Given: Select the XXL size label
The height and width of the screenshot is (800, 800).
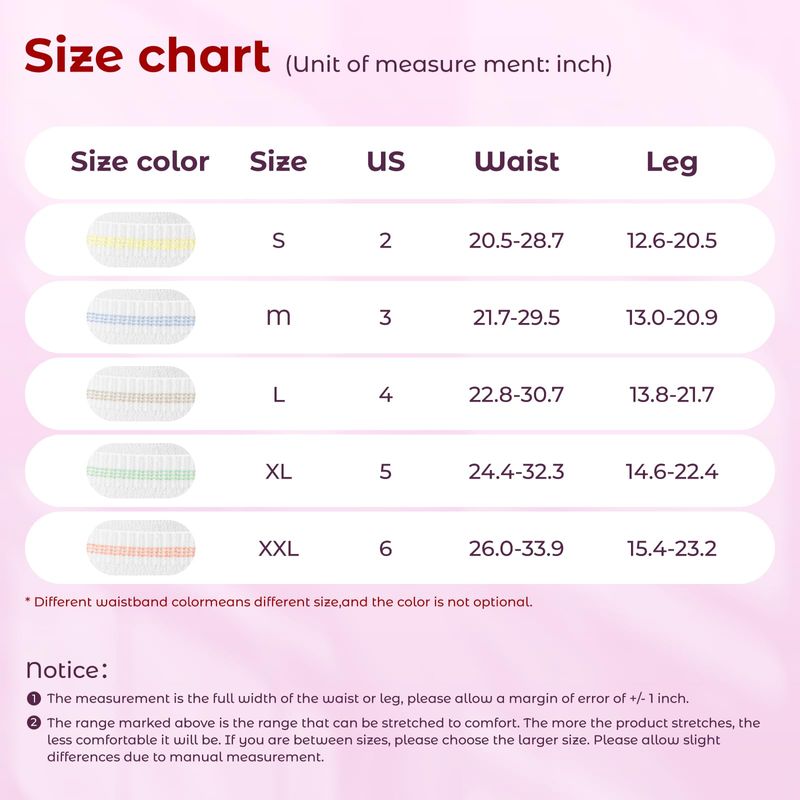Looking at the screenshot, I should tap(279, 548).
